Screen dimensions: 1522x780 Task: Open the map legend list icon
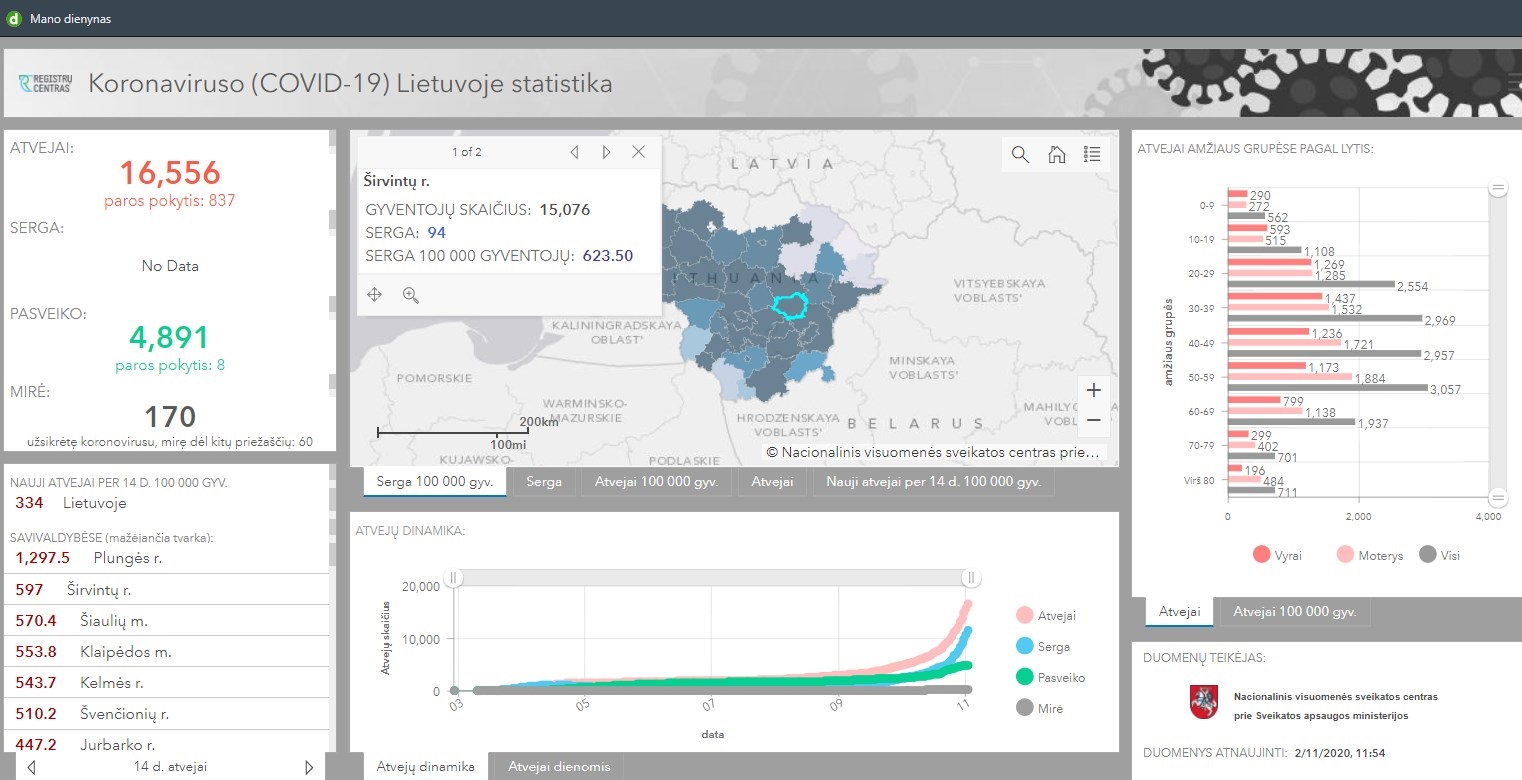[1092, 154]
